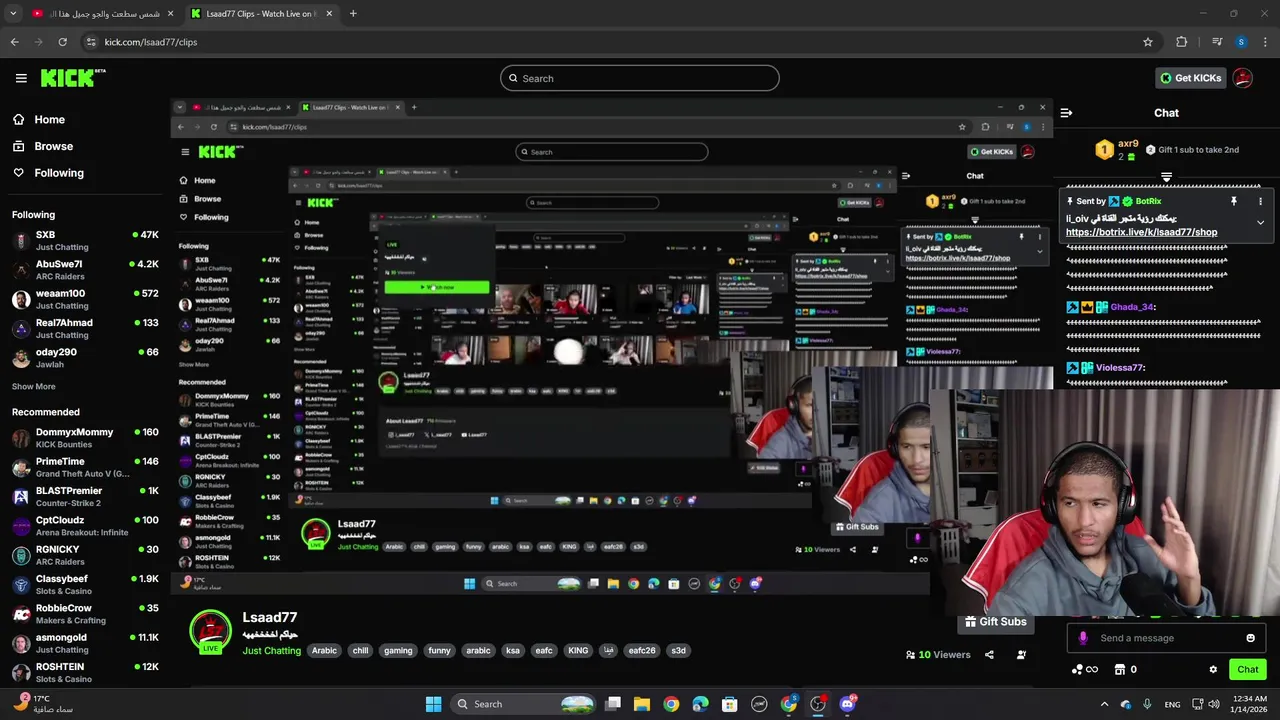The image size is (1280, 720).
Task: Open the three-dot menu on the pinned message
Action: pyautogui.click(x=1260, y=201)
